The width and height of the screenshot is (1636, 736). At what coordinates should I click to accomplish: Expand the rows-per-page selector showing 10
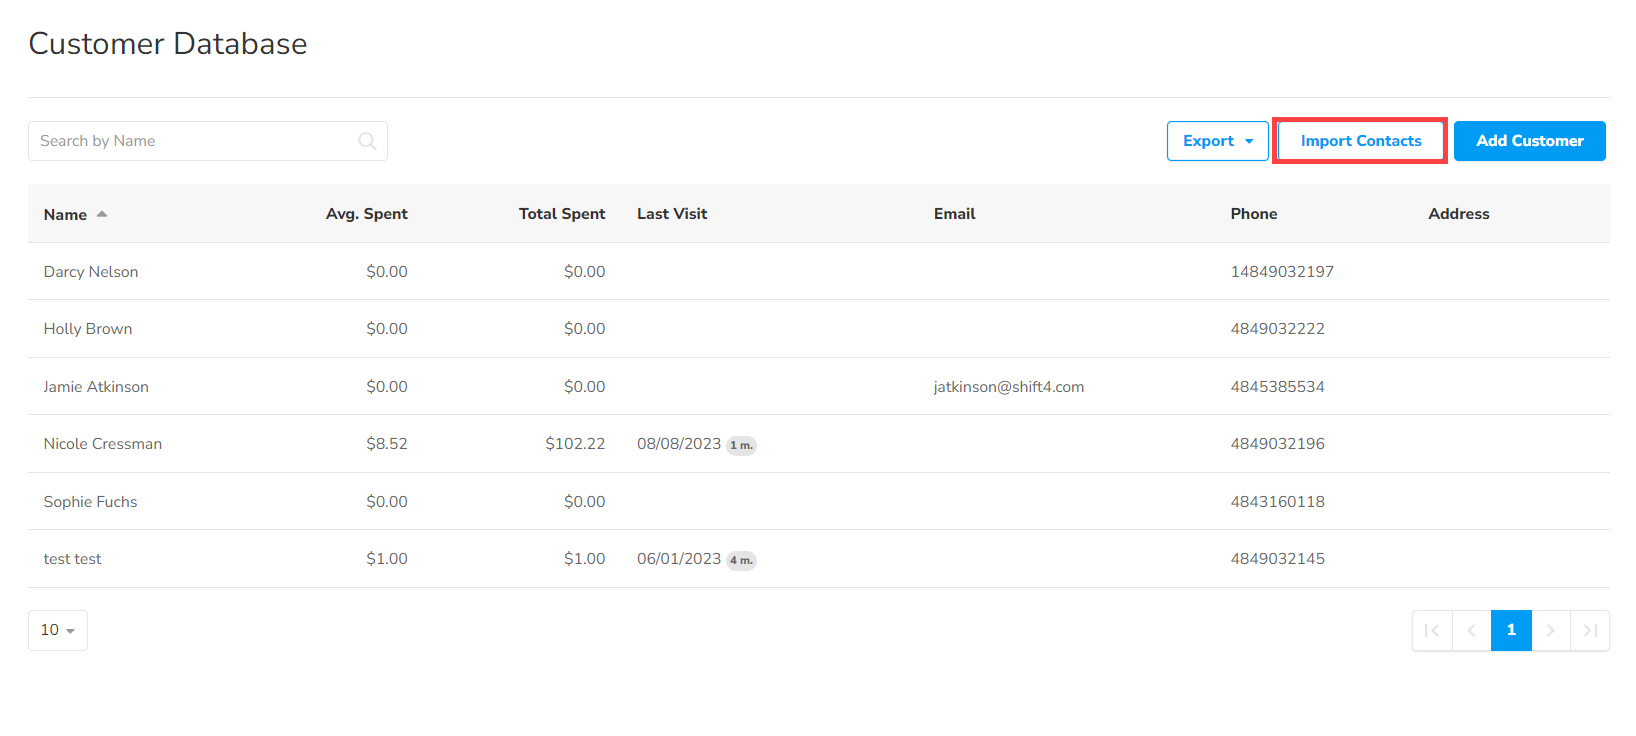click(x=58, y=630)
